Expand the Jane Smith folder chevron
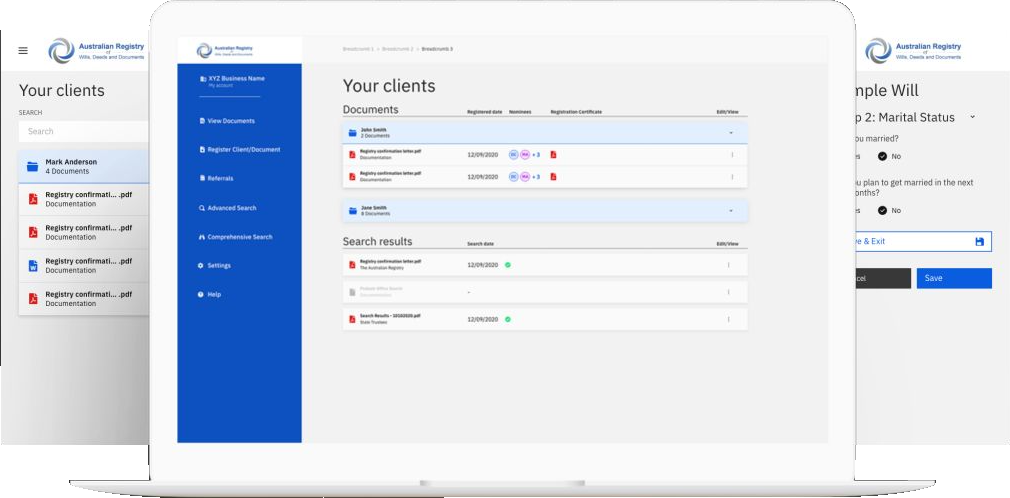1010x498 pixels. coord(731,211)
